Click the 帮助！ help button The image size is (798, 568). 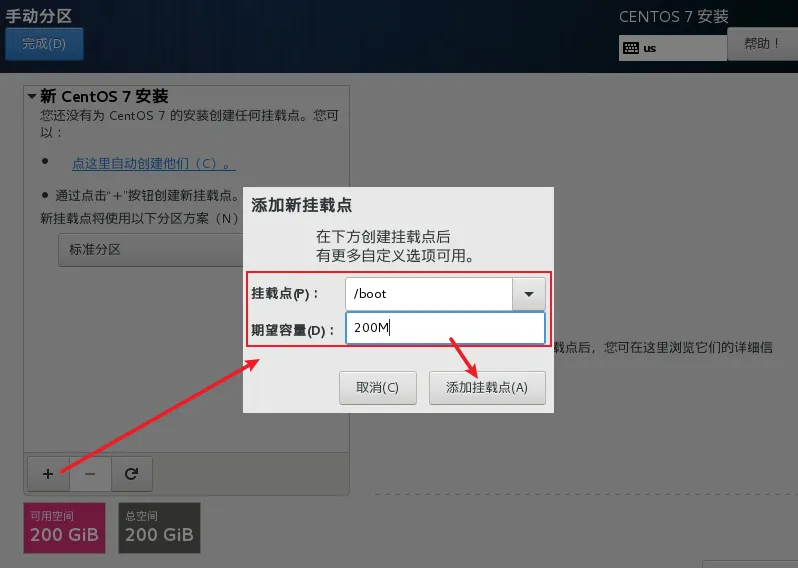tap(762, 44)
